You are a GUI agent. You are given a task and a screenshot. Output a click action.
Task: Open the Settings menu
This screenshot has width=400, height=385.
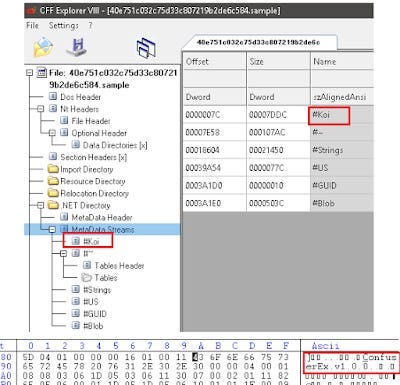pos(63,25)
